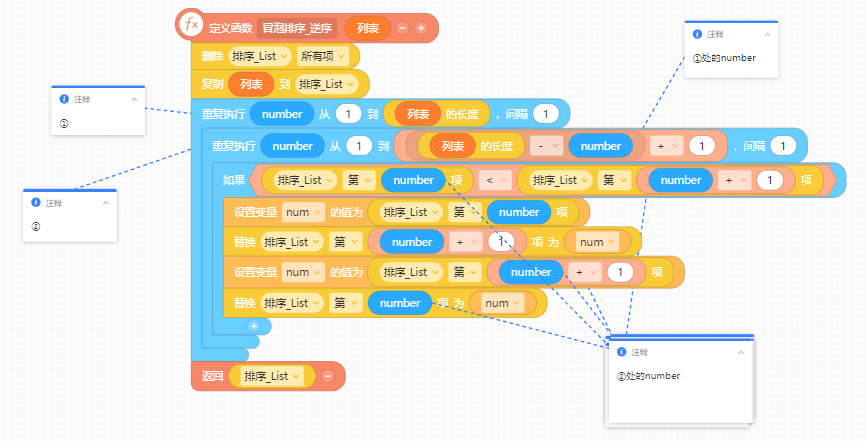Open num variable dropdown in first 设置变量 block
The width and height of the screenshot is (865, 441).
303,212
